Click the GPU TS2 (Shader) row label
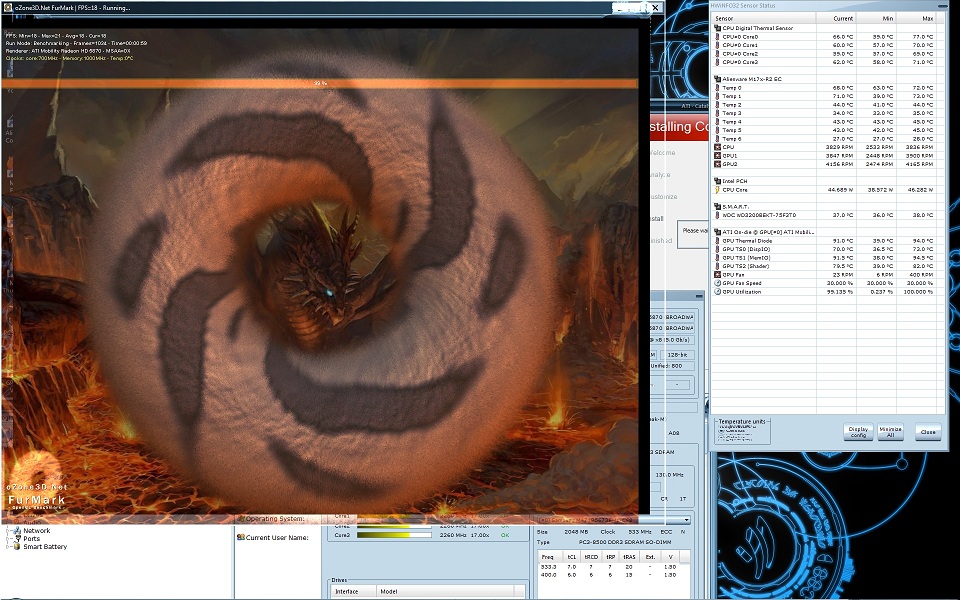 tap(746, 266)
